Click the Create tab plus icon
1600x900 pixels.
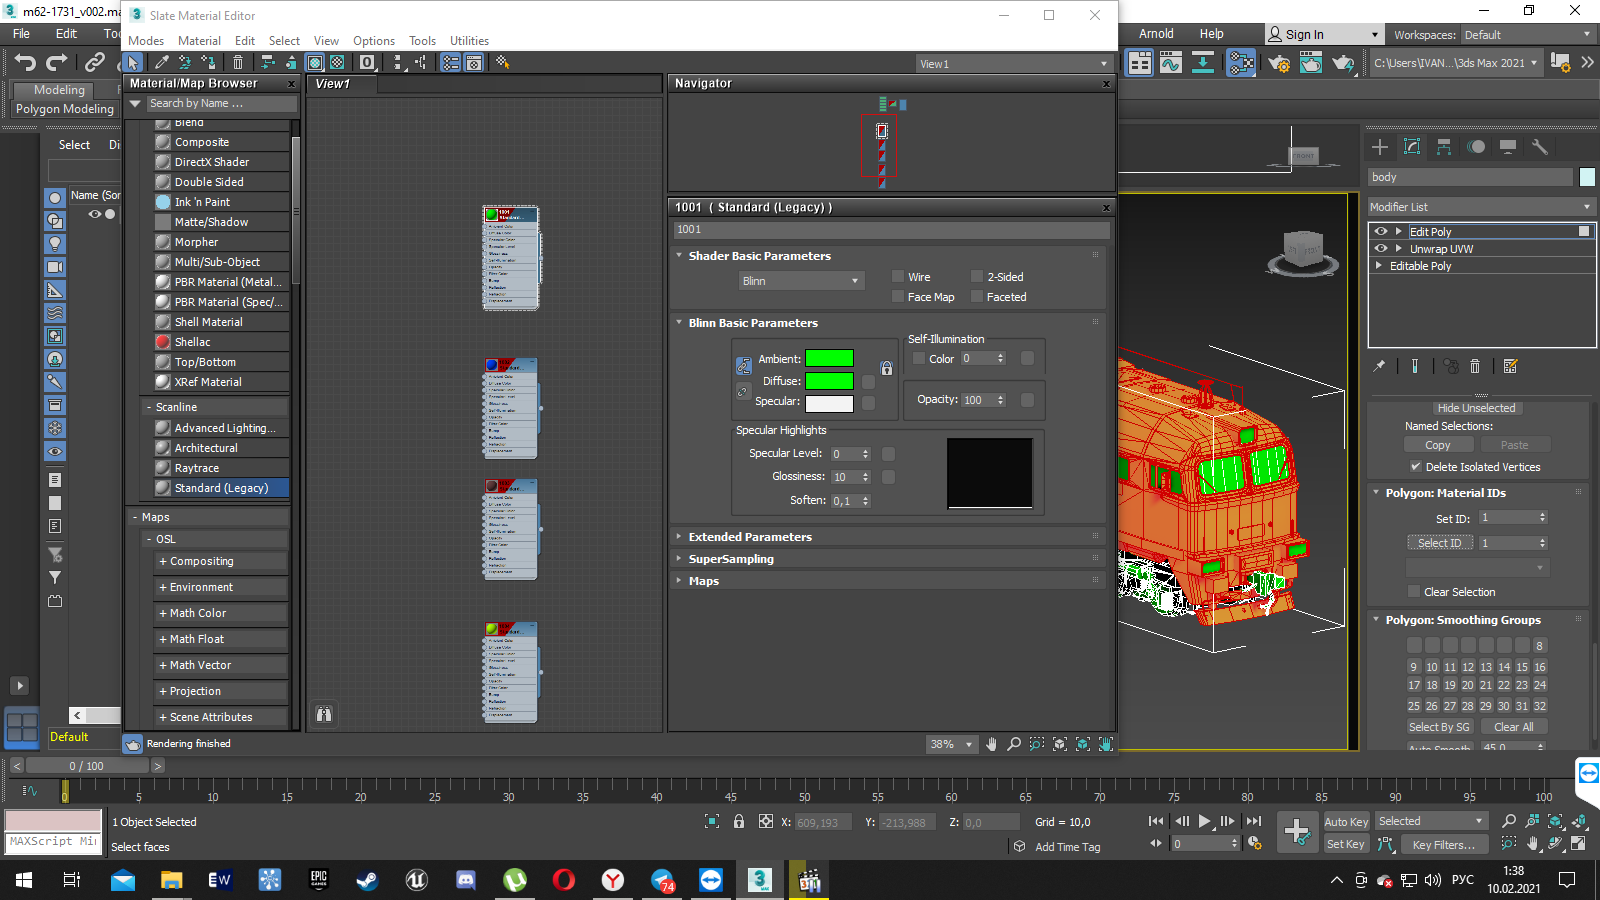pyautogui.click(x=1380, y=147)
